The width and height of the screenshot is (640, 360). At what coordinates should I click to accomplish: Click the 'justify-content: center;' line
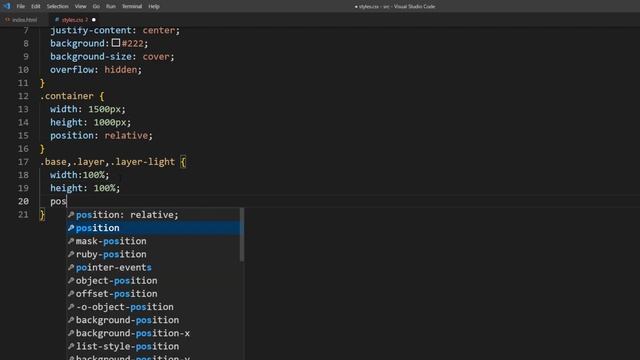[x=115, y=30]
